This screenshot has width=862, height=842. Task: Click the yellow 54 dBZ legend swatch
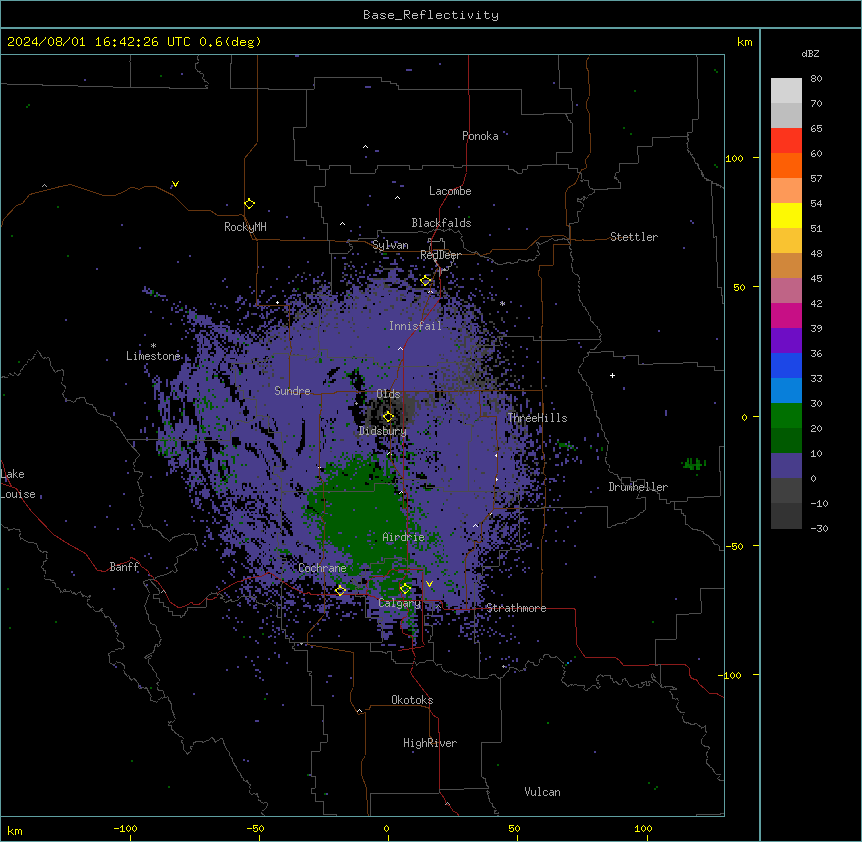[x=786, y=215]
